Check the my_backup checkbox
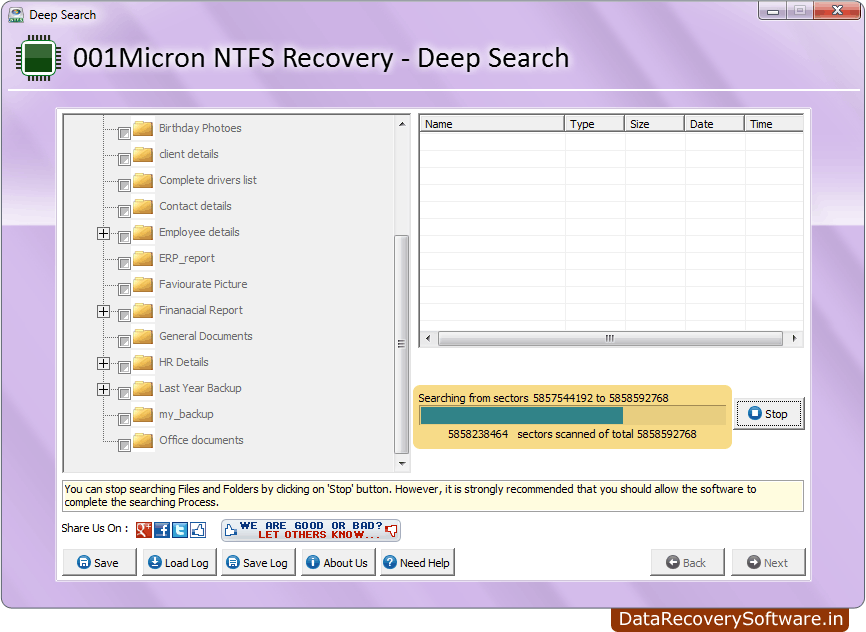The height and width of the screenshot is (632, 866). pos(124,419)
